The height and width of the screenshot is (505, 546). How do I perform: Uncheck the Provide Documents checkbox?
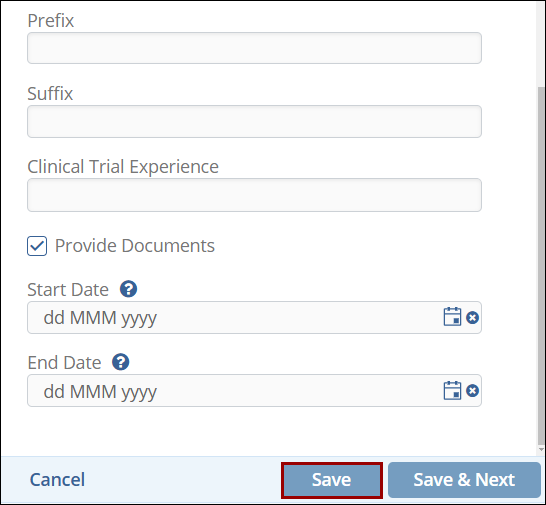[37, 246]
